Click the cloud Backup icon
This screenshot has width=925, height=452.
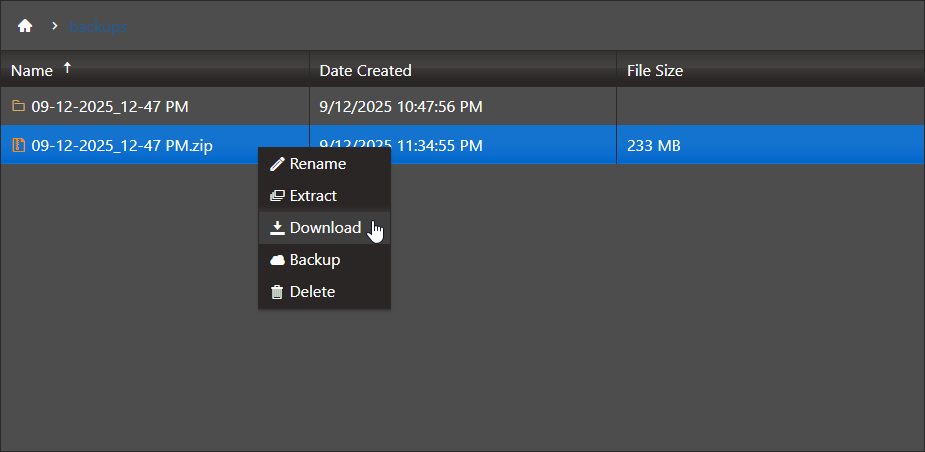[277, 260]
